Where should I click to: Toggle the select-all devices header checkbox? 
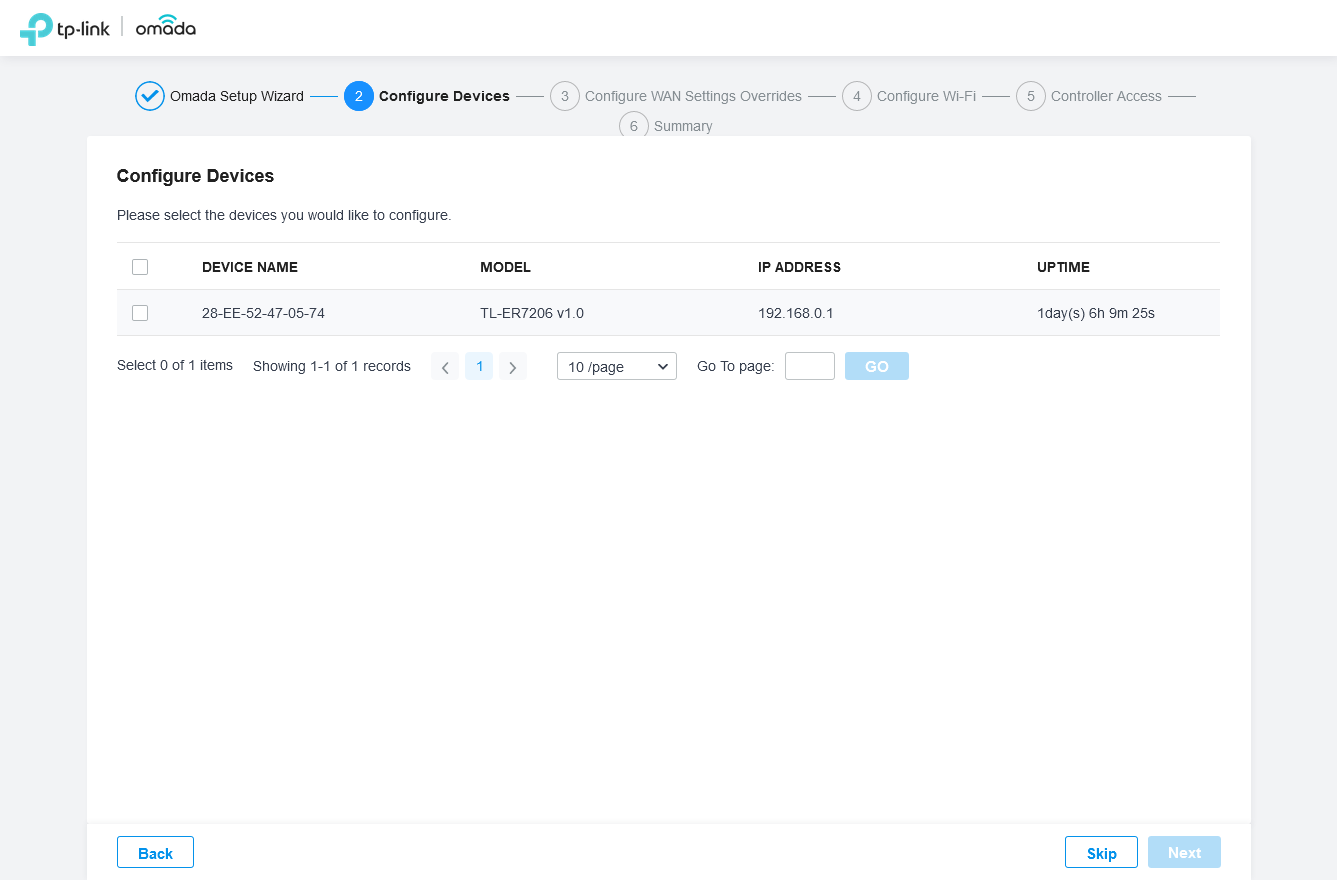pos(140,267)
